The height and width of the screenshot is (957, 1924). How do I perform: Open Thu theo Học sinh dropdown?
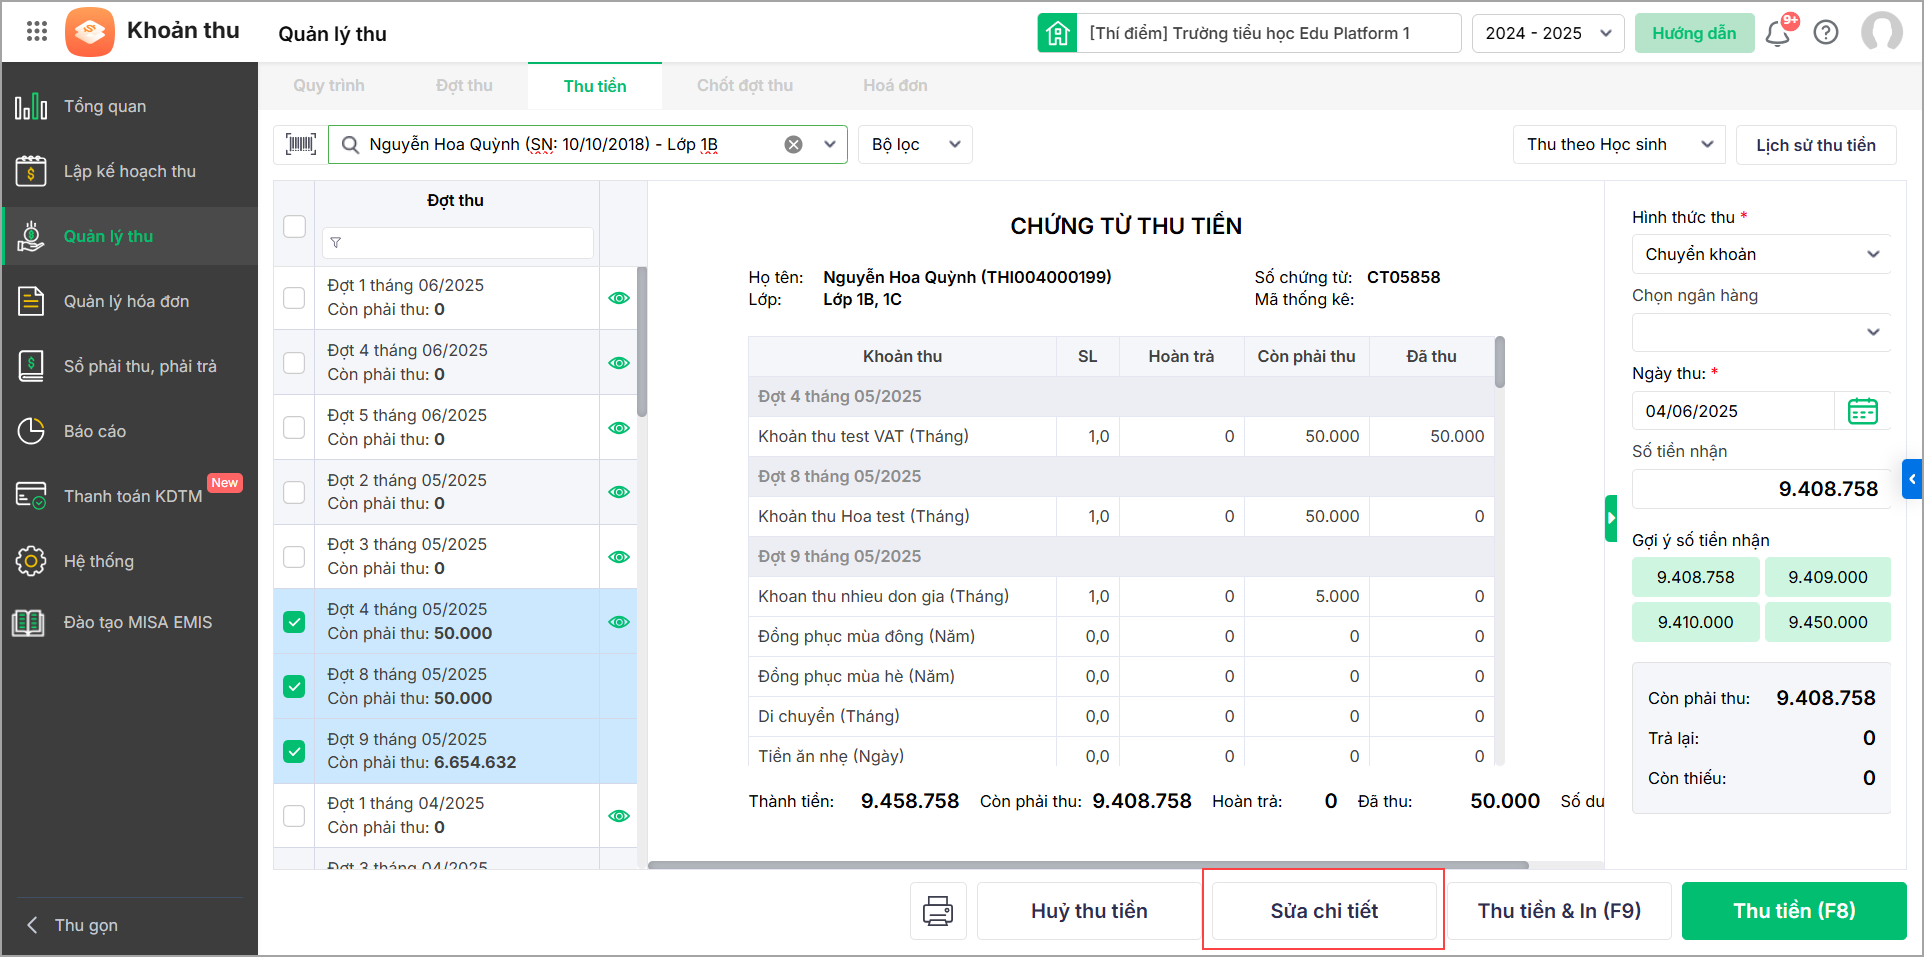click(1620, 144)
